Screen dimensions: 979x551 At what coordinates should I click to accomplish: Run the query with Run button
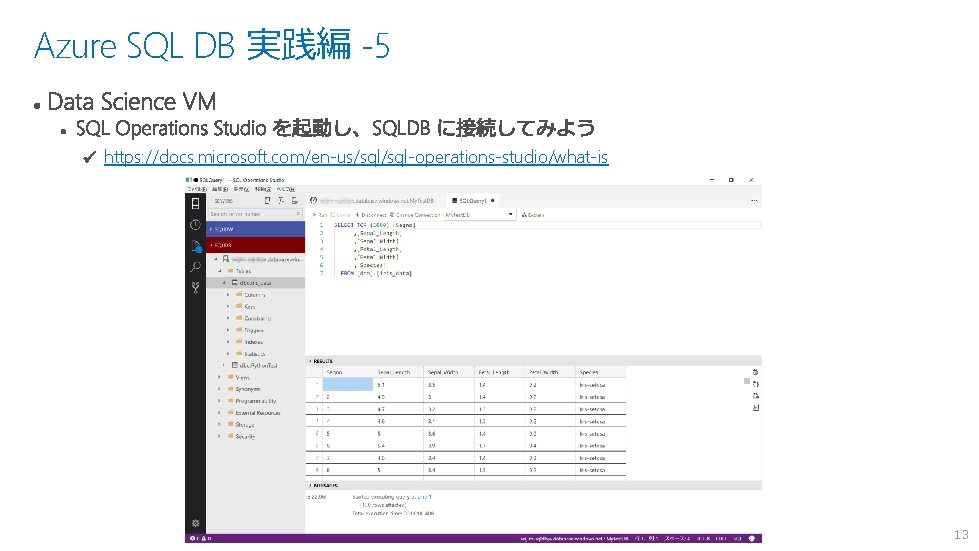click(x=319, y=215)
